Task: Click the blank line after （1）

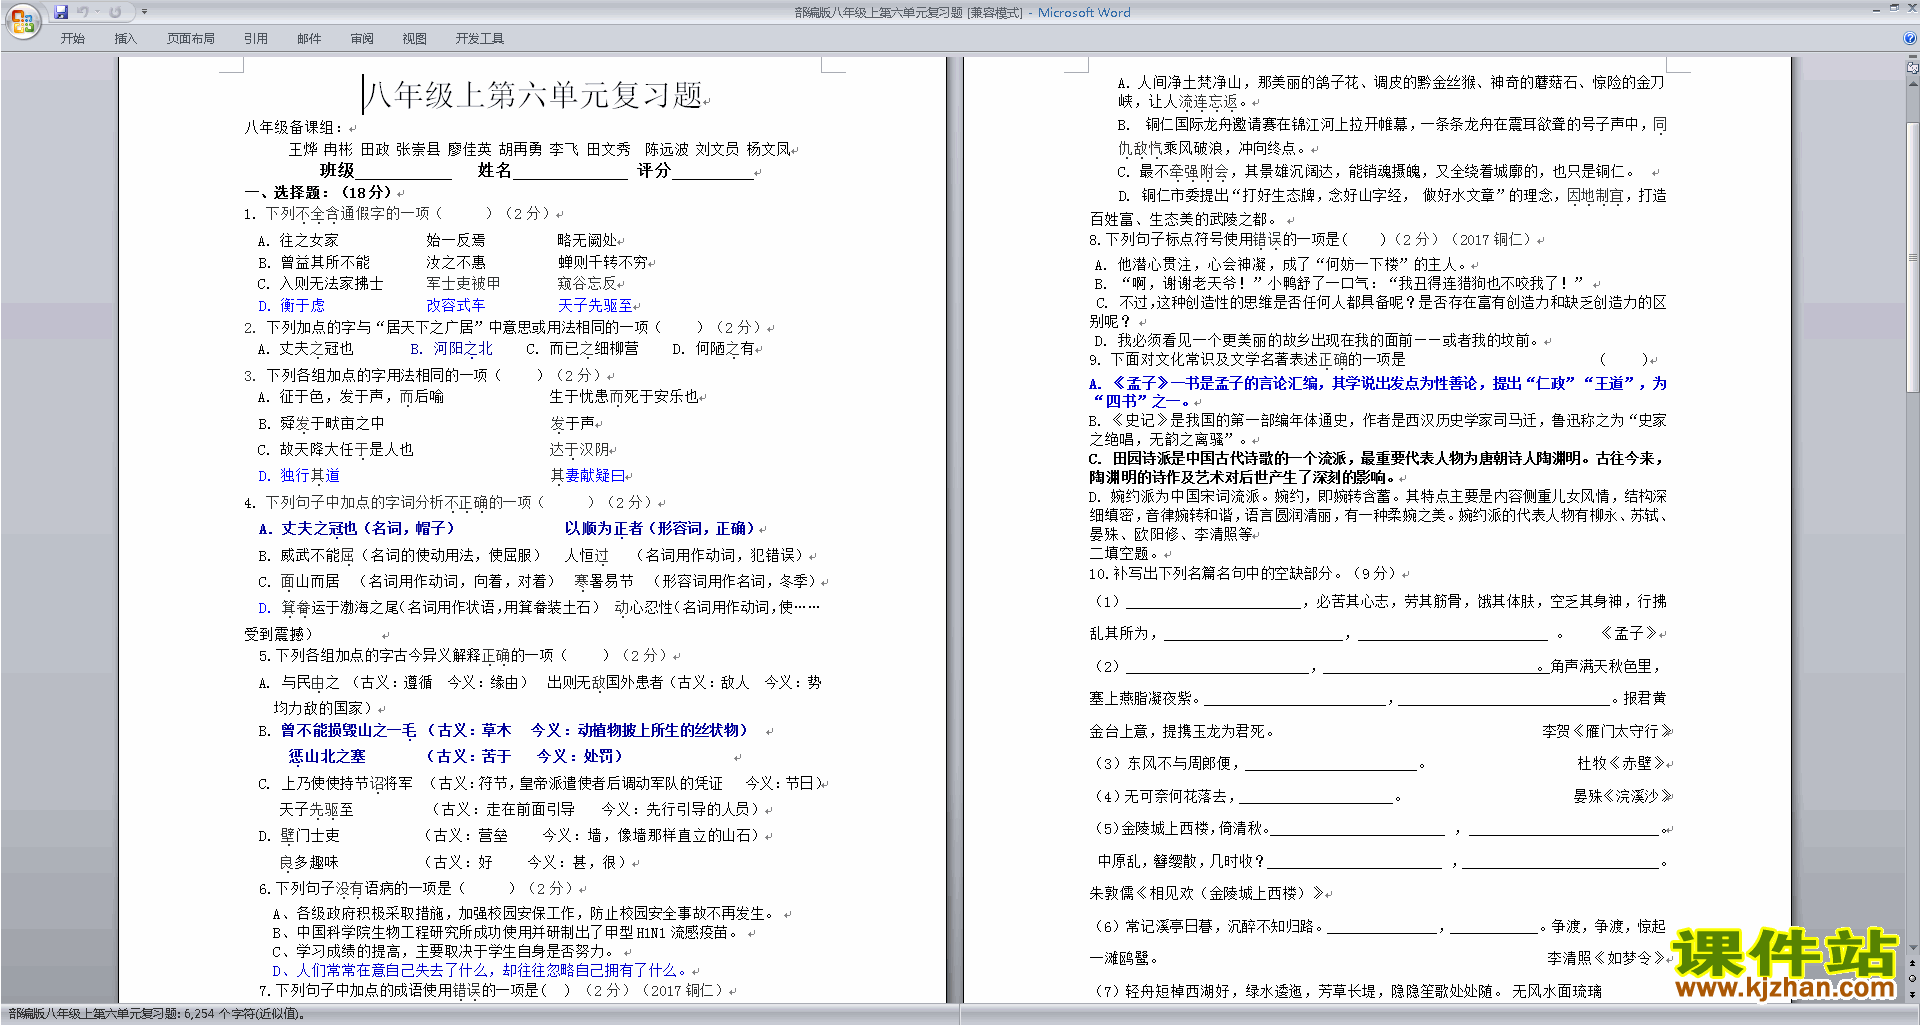Action: pyautogui.click(x=1213, y=602)
